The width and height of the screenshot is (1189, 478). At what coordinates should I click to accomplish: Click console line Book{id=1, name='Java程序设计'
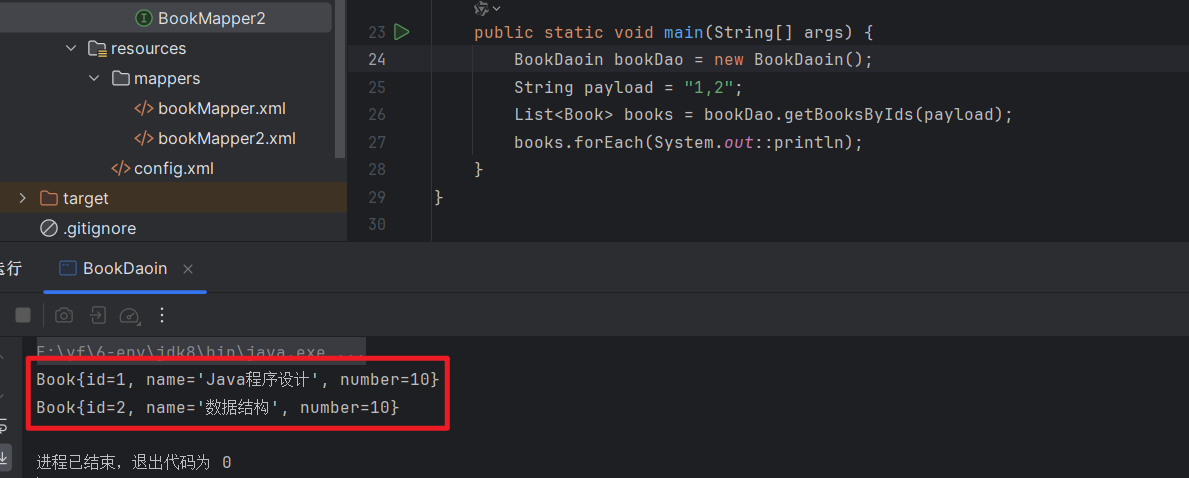pos(237,379)
